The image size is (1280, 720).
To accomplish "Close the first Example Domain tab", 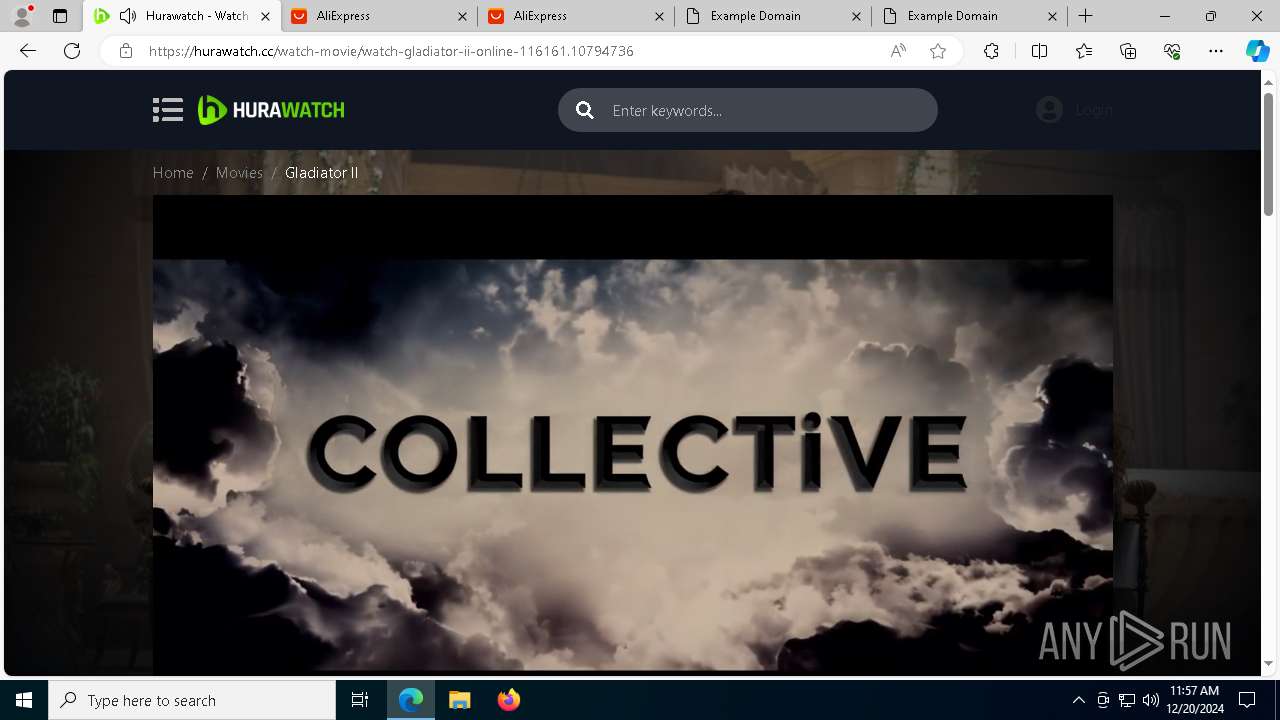I will pos(856,16).
